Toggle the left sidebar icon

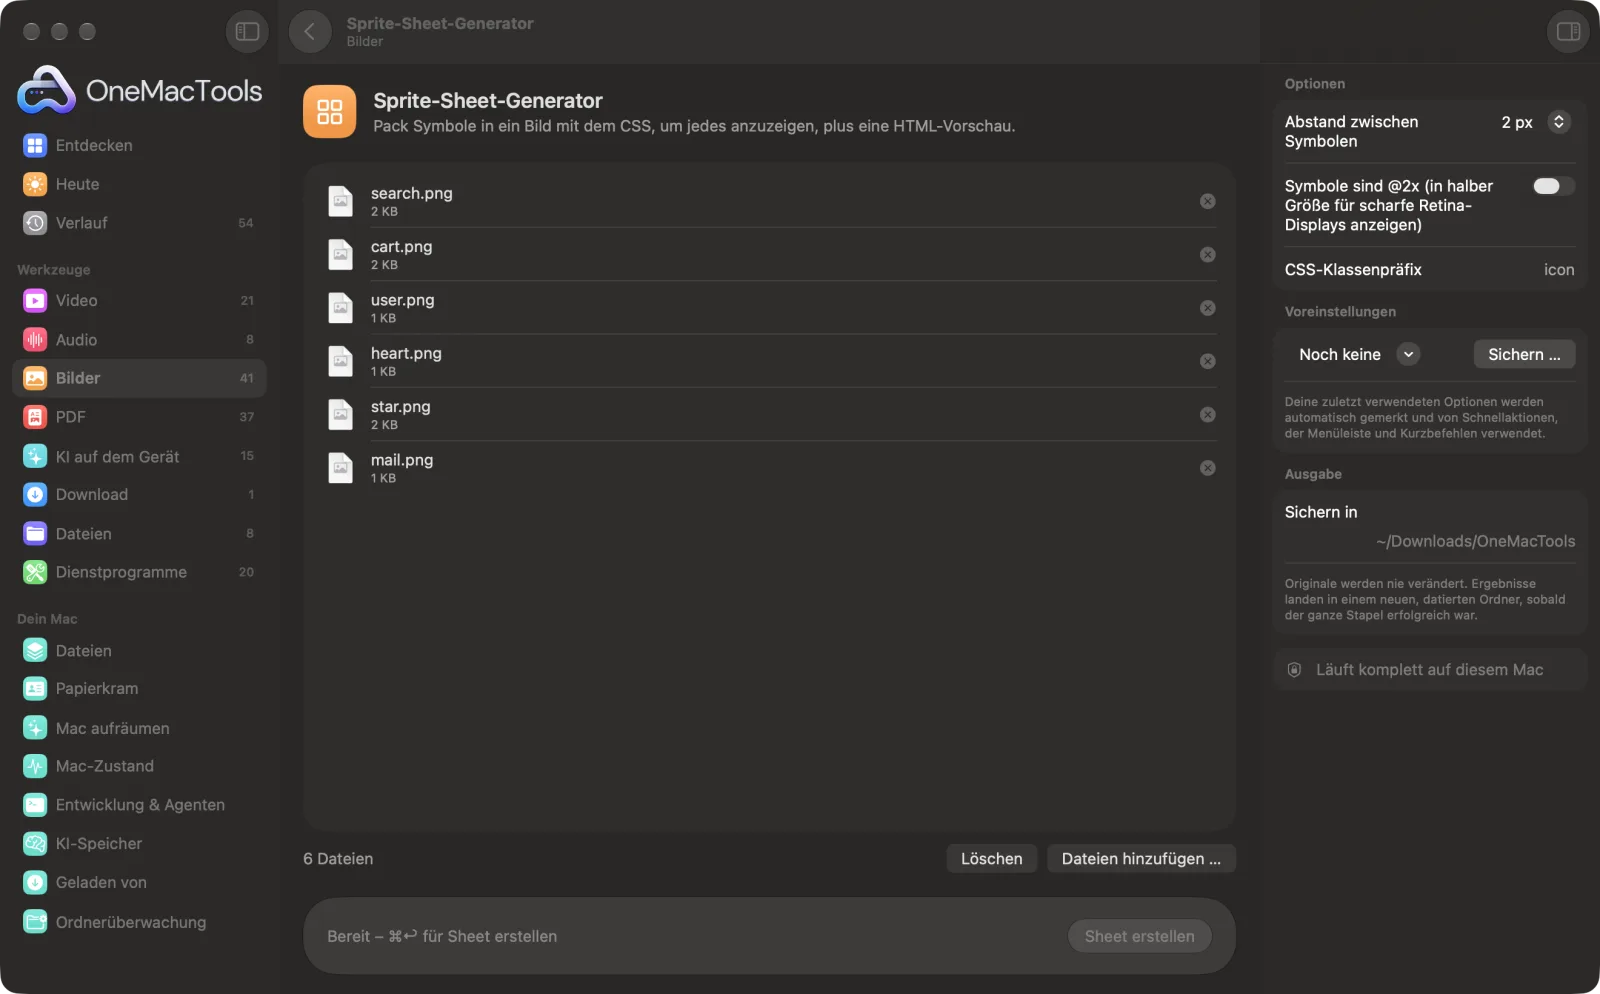point(247,32)
